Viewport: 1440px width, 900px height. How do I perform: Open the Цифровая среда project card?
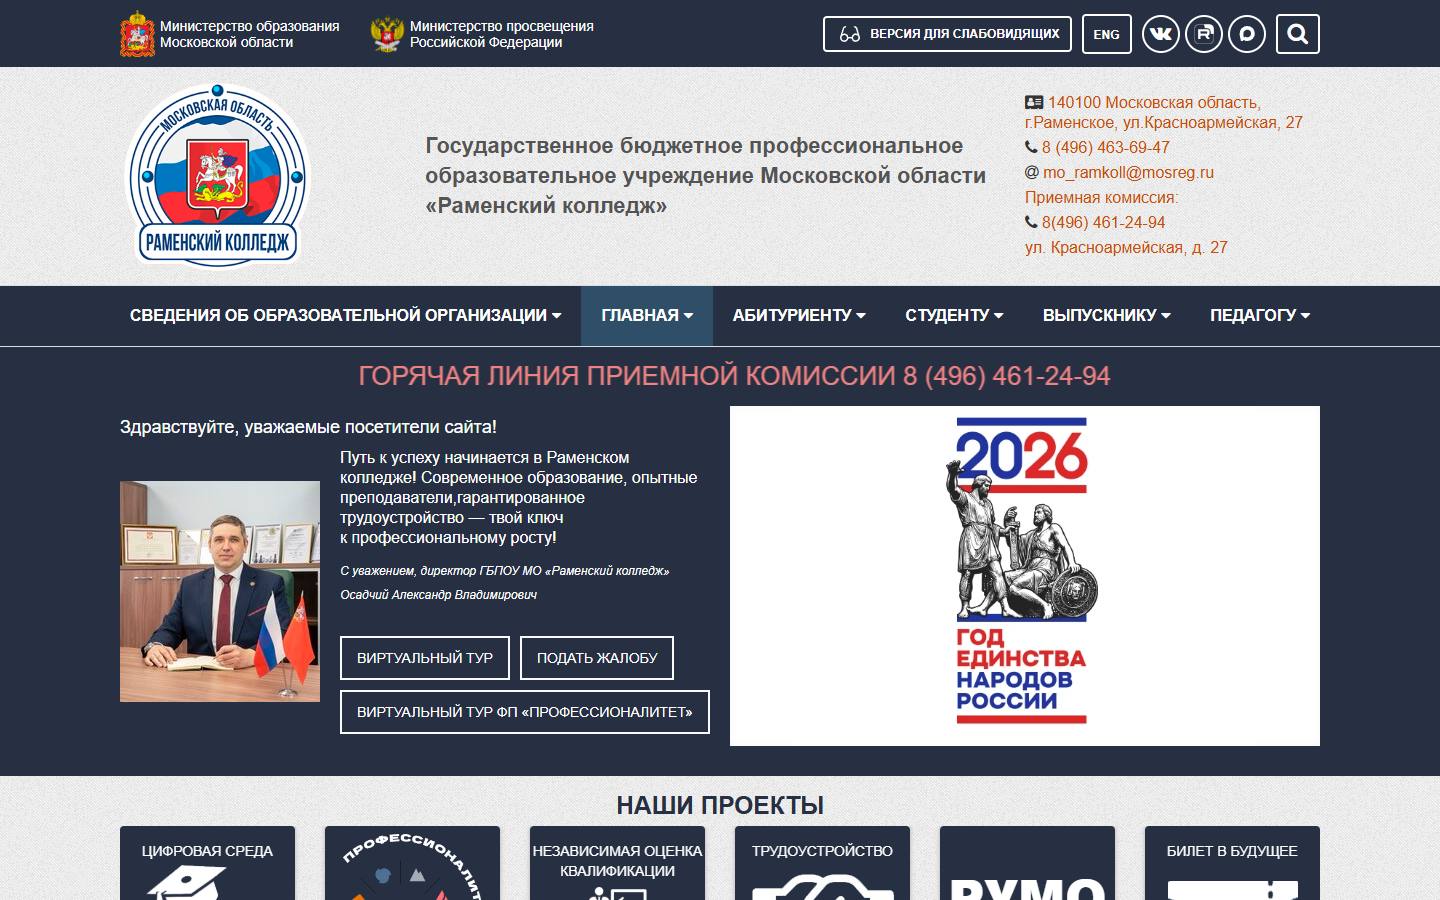[207, 863]
